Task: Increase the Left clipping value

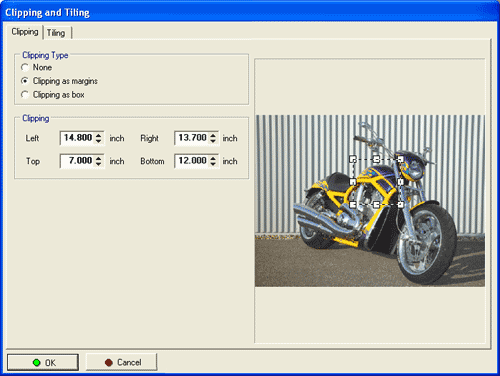Action: [99, 135]
